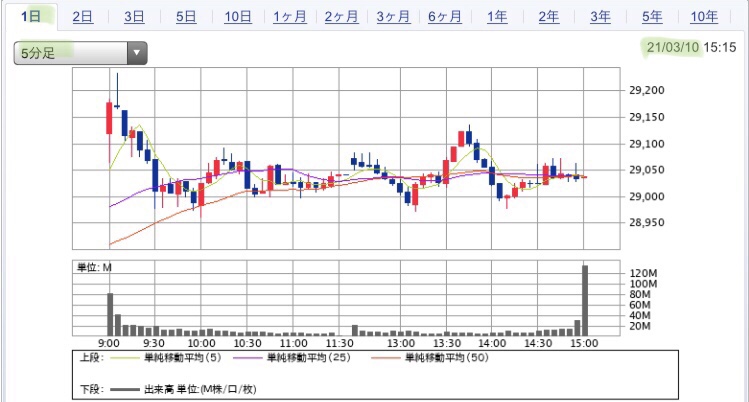Click the 29,150 price axis label

click(x=647, y=117)
